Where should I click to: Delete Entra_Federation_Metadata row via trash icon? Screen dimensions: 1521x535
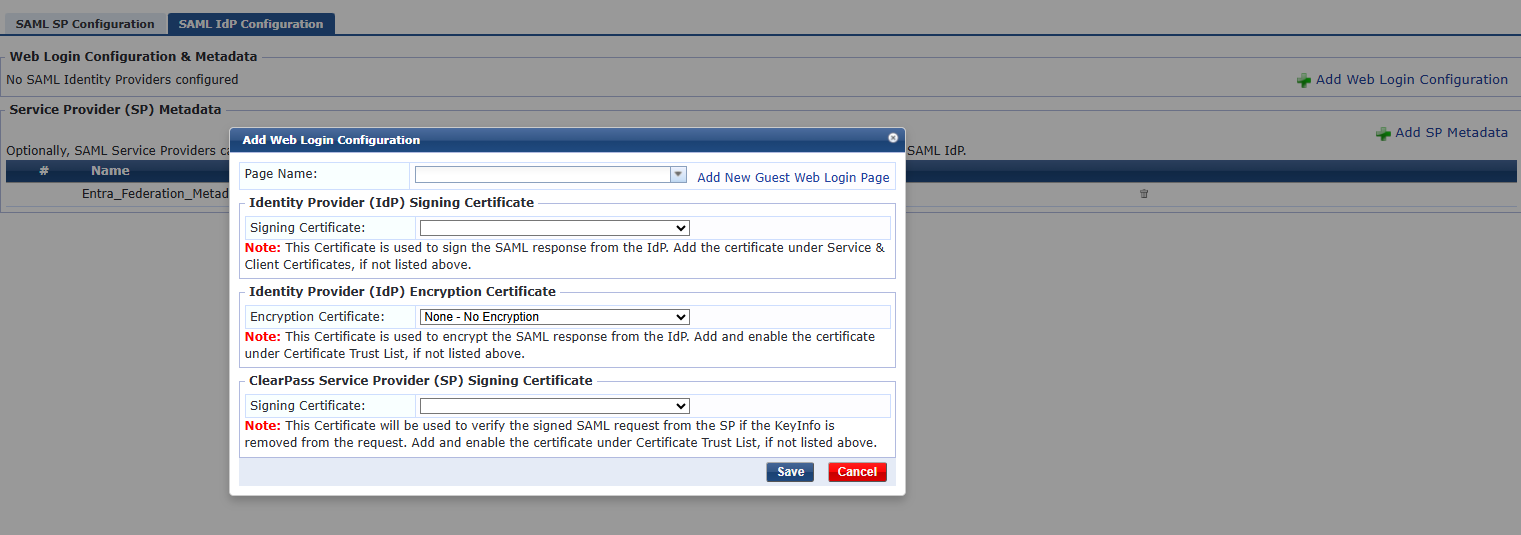[1144, 194]
